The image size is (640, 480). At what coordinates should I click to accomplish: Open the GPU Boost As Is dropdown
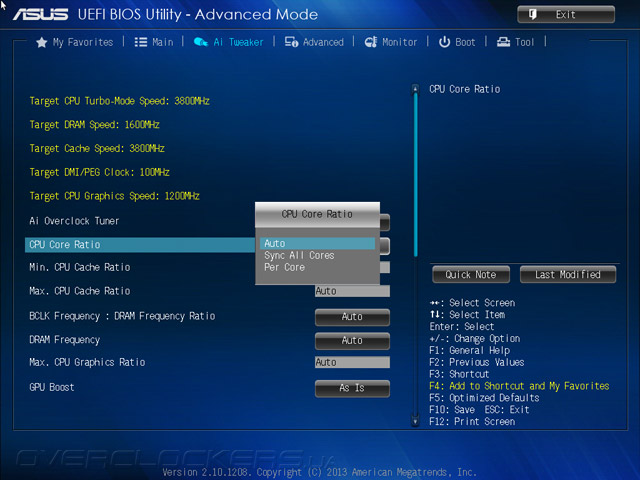click(352, 388)
